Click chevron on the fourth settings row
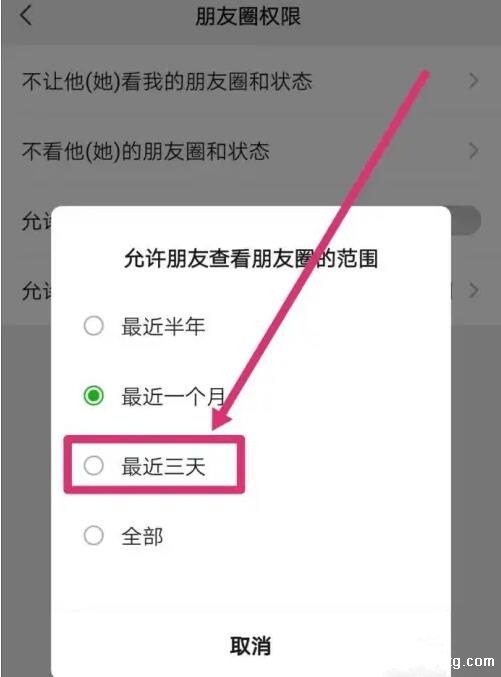Screen dimensions: 501x677 pyautogui.click(x=474, y=291)
